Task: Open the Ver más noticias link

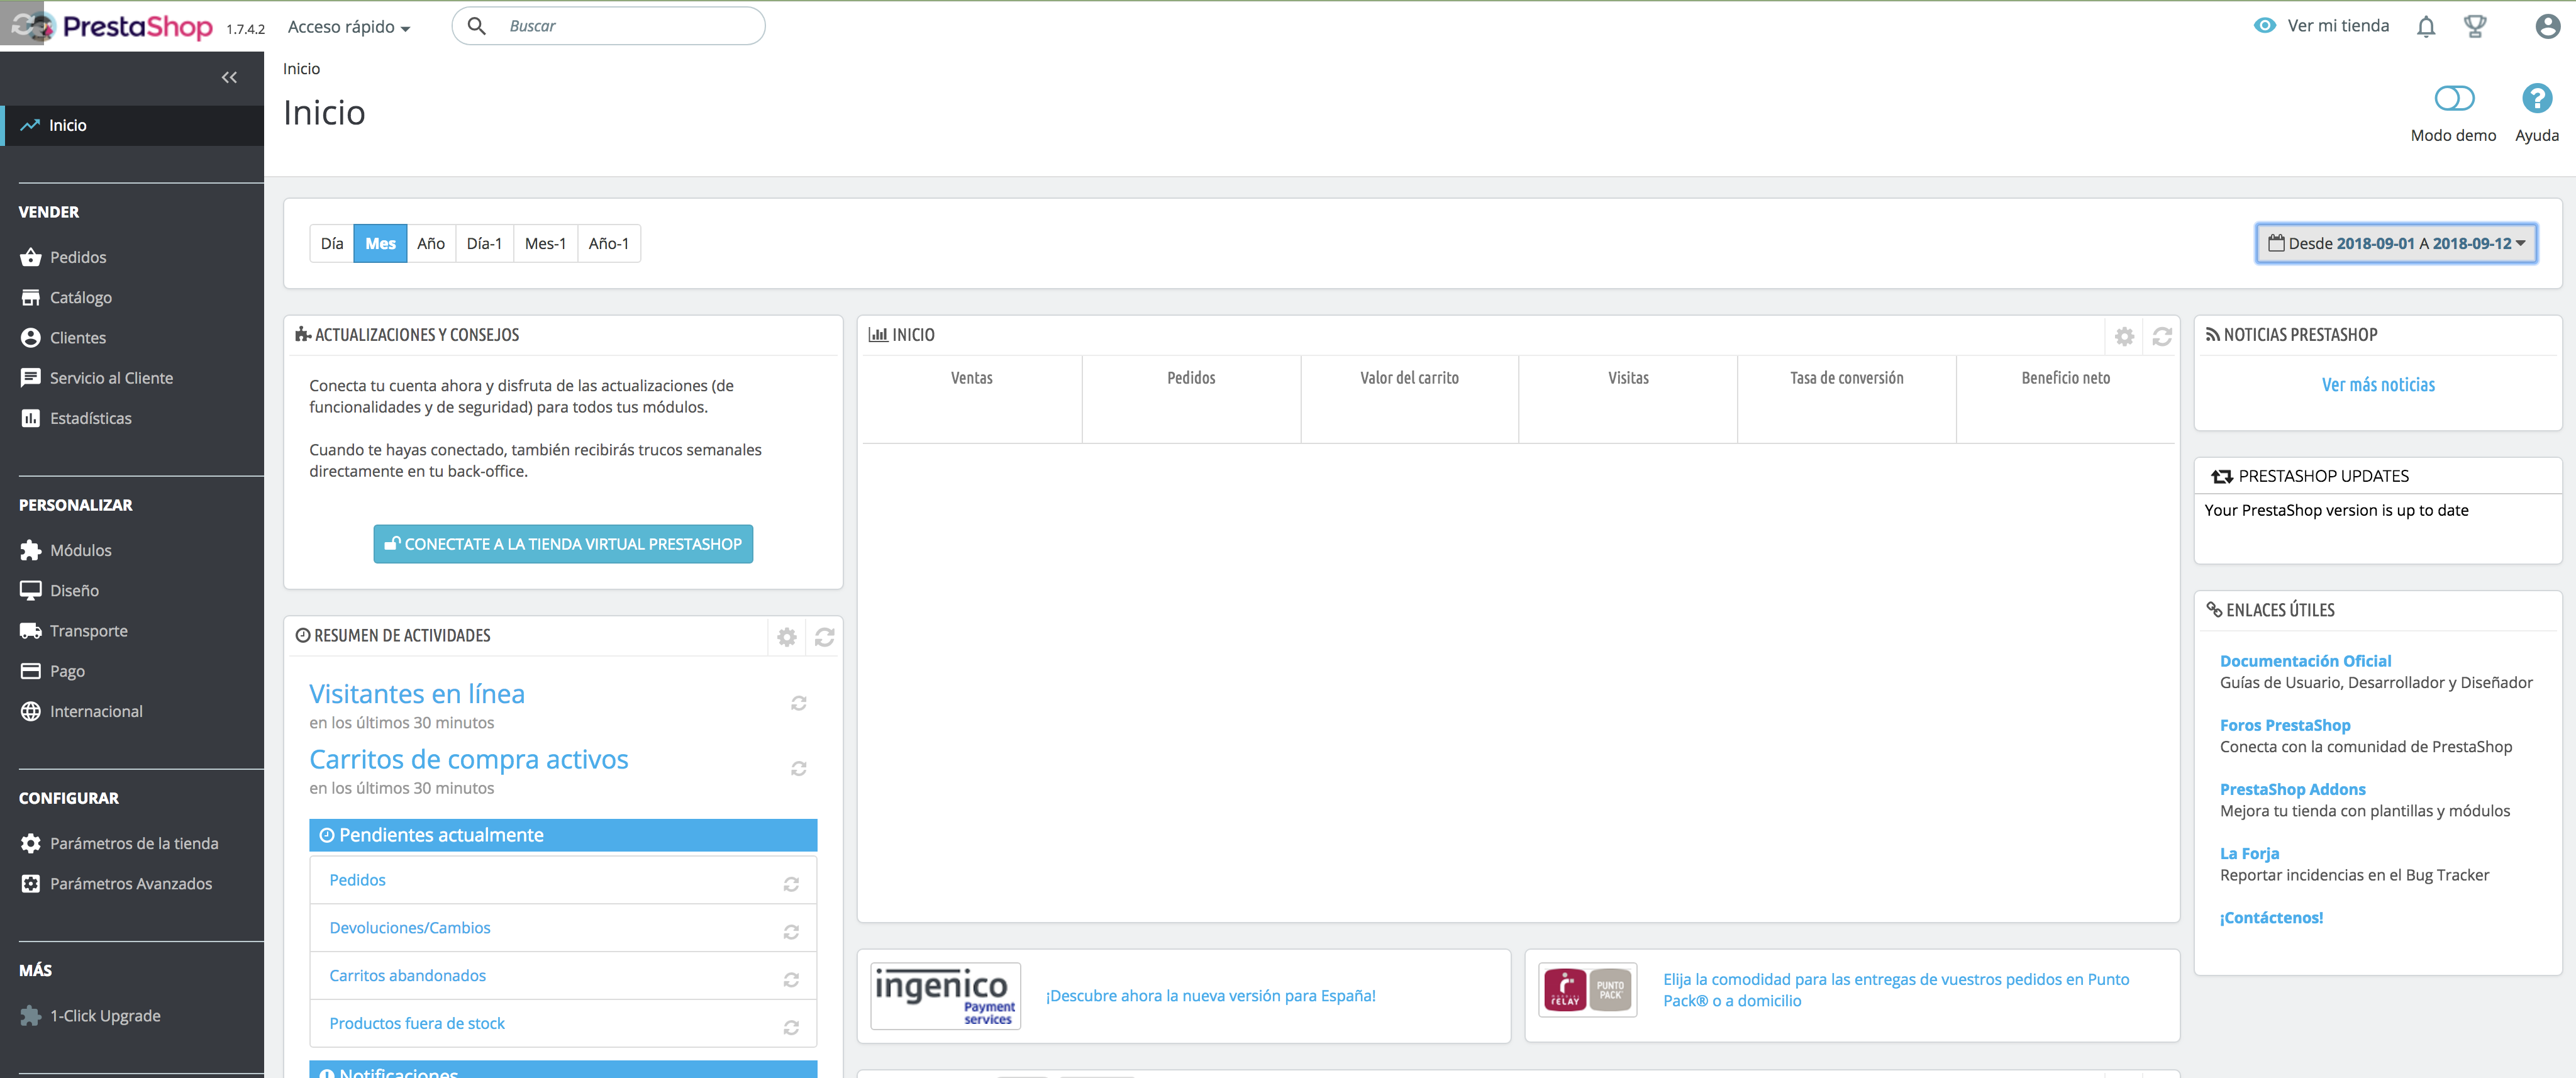Action: point(2377,385)
